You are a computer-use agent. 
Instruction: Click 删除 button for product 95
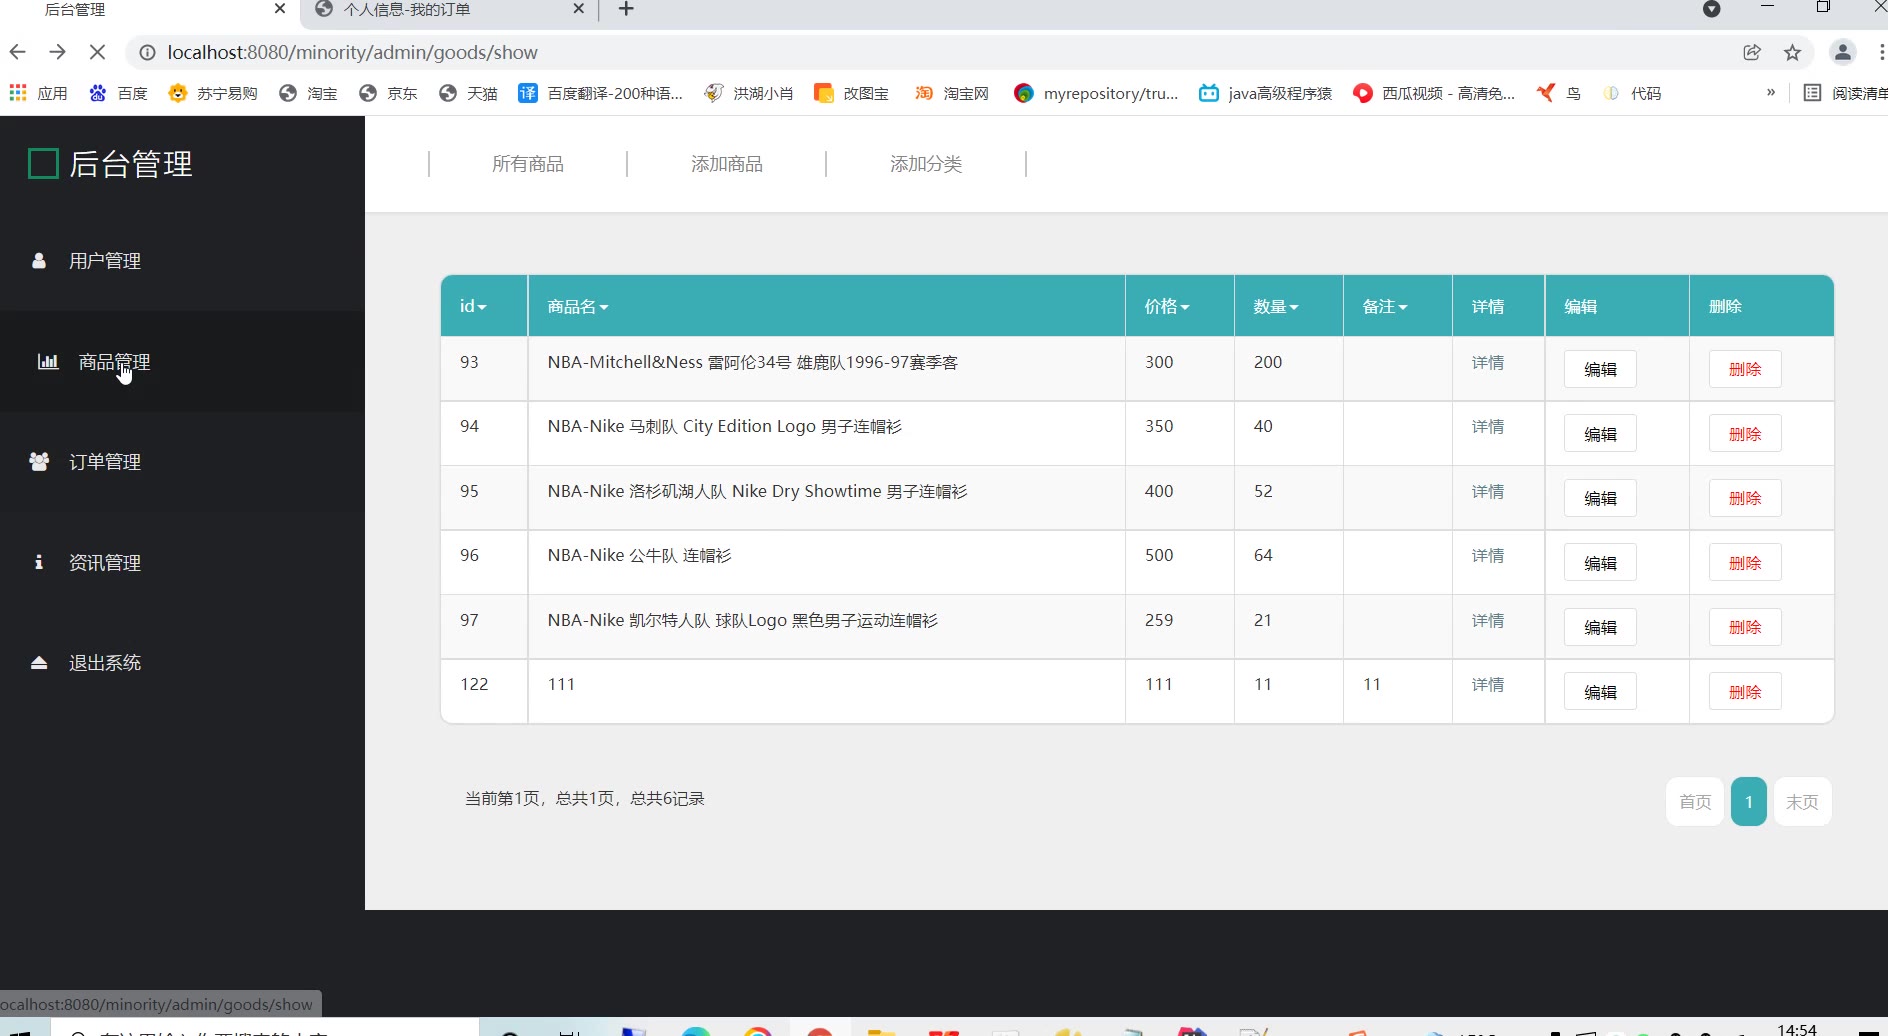click(x=1745, y=498)
